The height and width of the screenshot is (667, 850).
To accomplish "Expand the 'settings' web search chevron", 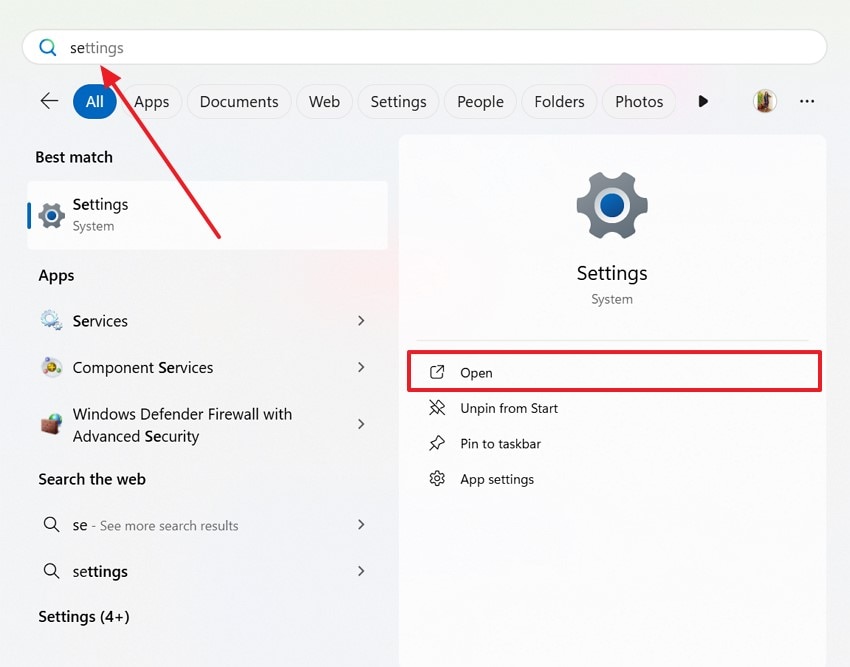I will coord(361,571).
